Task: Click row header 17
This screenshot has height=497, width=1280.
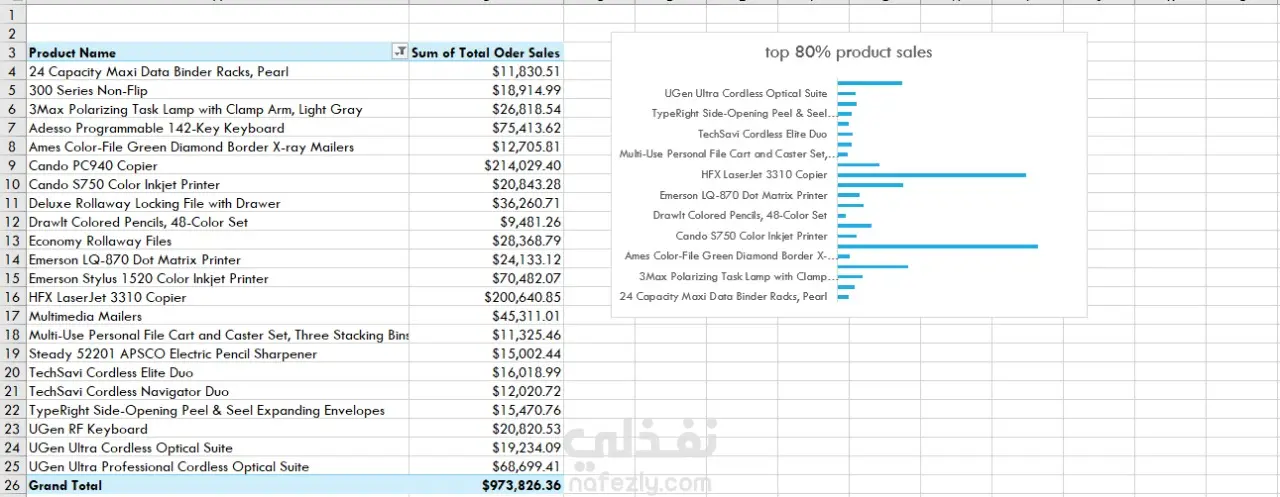Action: 12,316
